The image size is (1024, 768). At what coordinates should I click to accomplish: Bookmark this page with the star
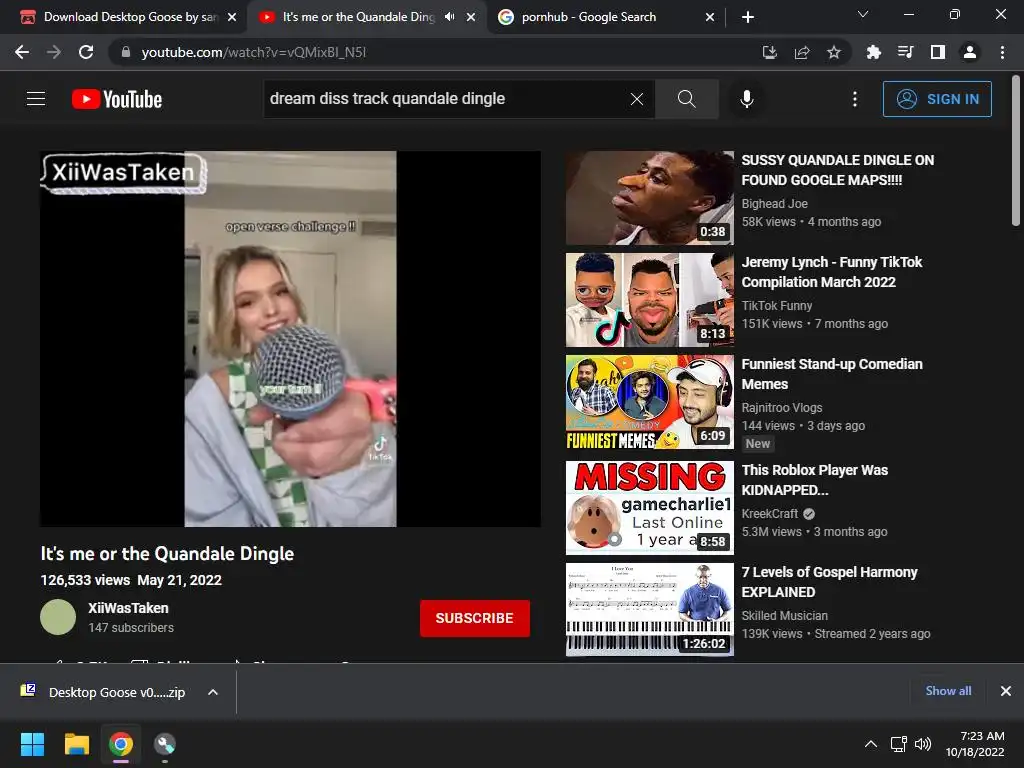click(x=833, y=52)
